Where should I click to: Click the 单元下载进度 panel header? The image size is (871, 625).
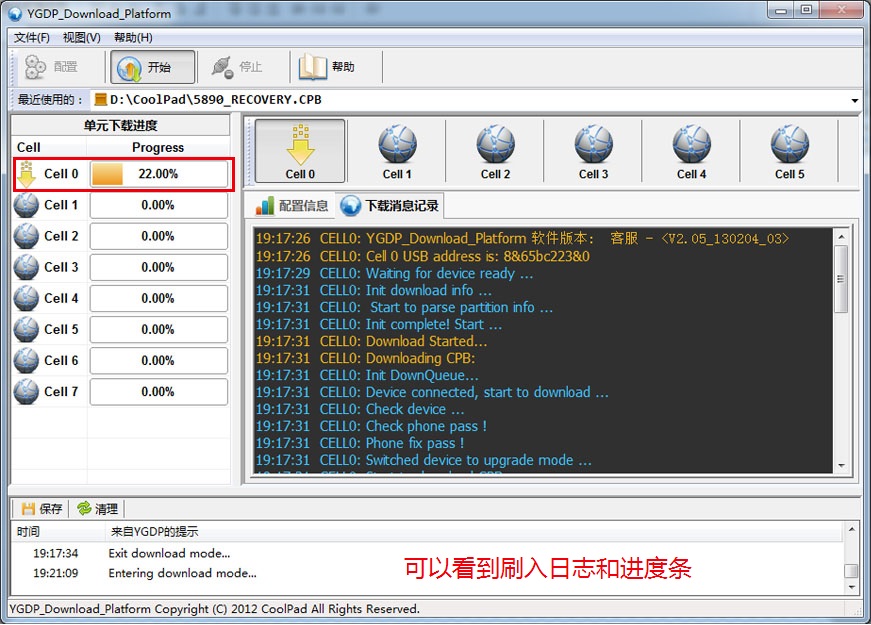click(121, 126)
